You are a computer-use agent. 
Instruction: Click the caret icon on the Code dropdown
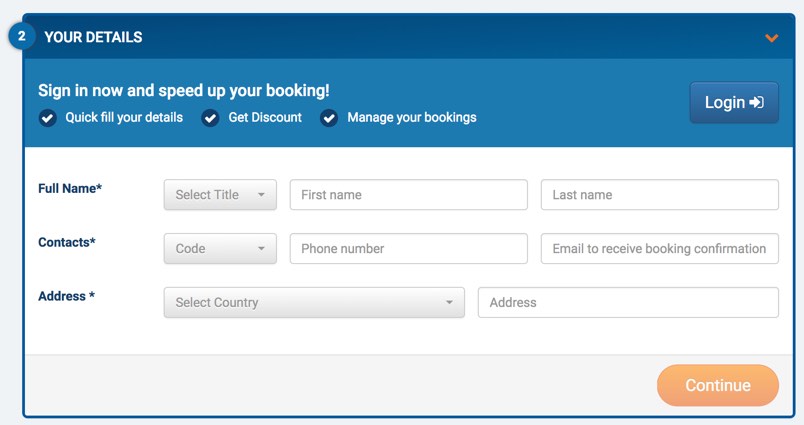point(261,249)
